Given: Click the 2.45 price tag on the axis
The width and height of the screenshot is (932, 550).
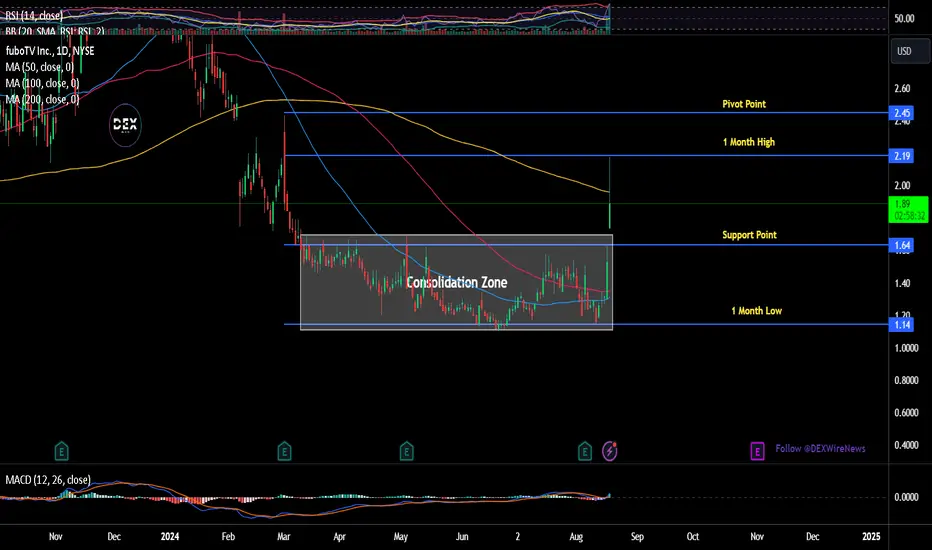Looking at the screenshot, I should (x=902, y=113).
